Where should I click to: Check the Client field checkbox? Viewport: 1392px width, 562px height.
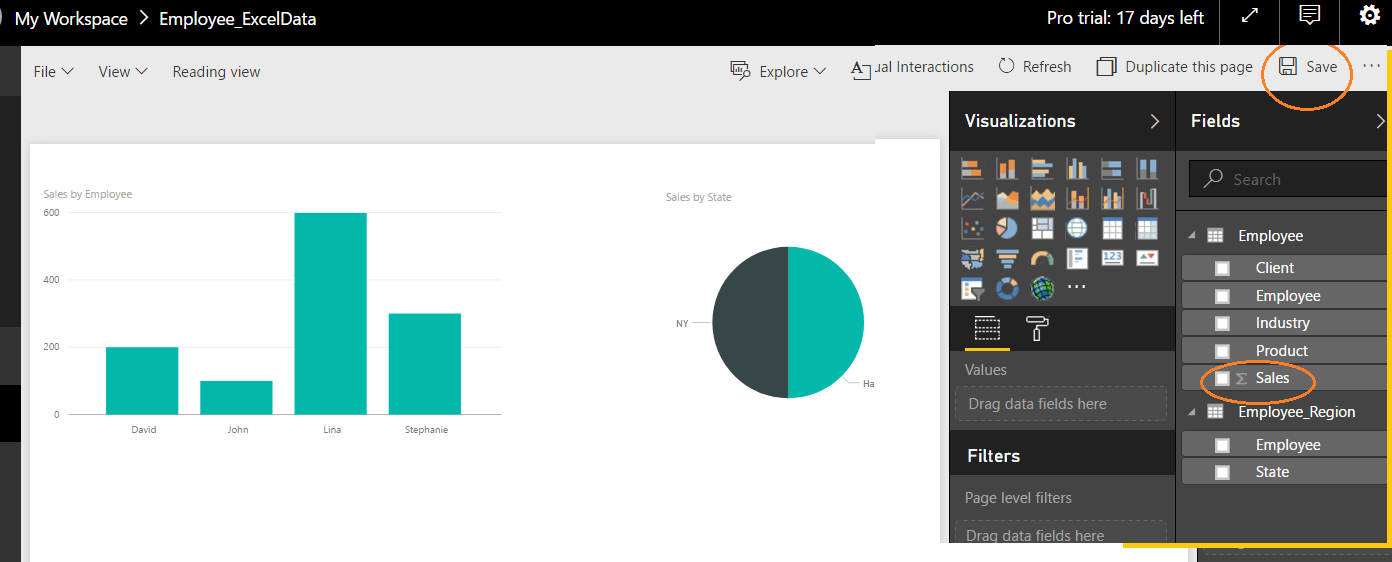[1222, 268]
